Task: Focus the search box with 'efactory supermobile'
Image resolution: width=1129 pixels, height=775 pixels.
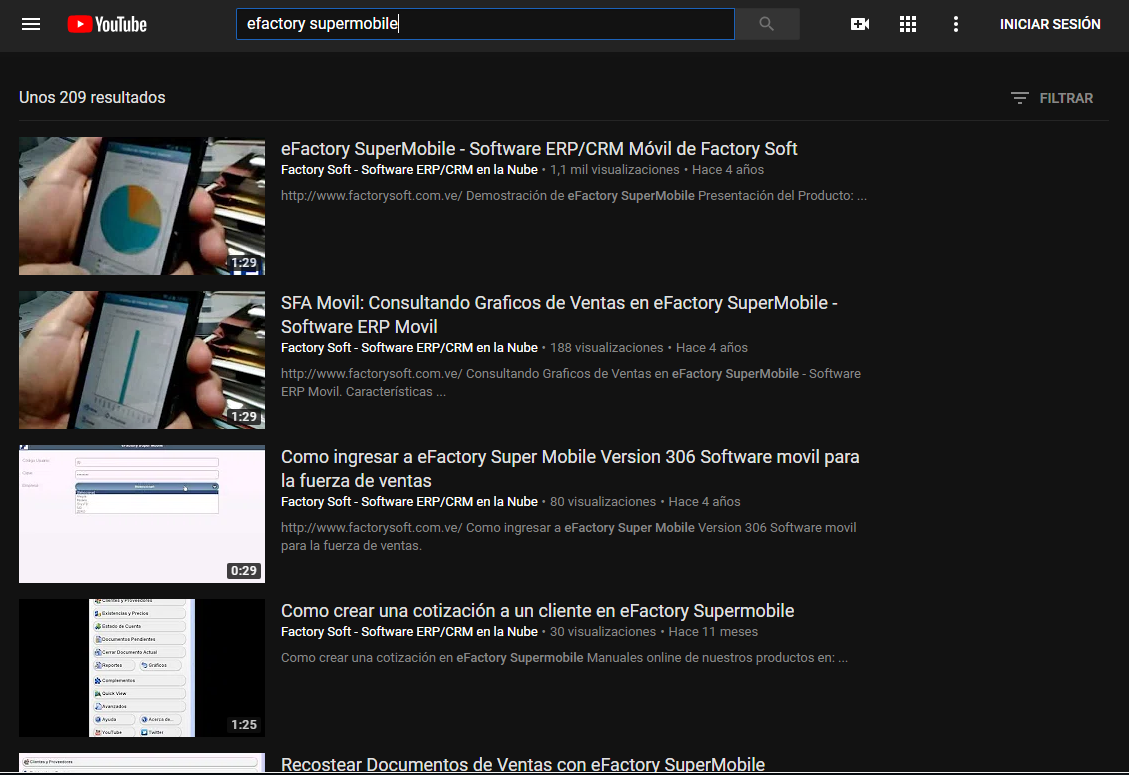Action: 485,24
